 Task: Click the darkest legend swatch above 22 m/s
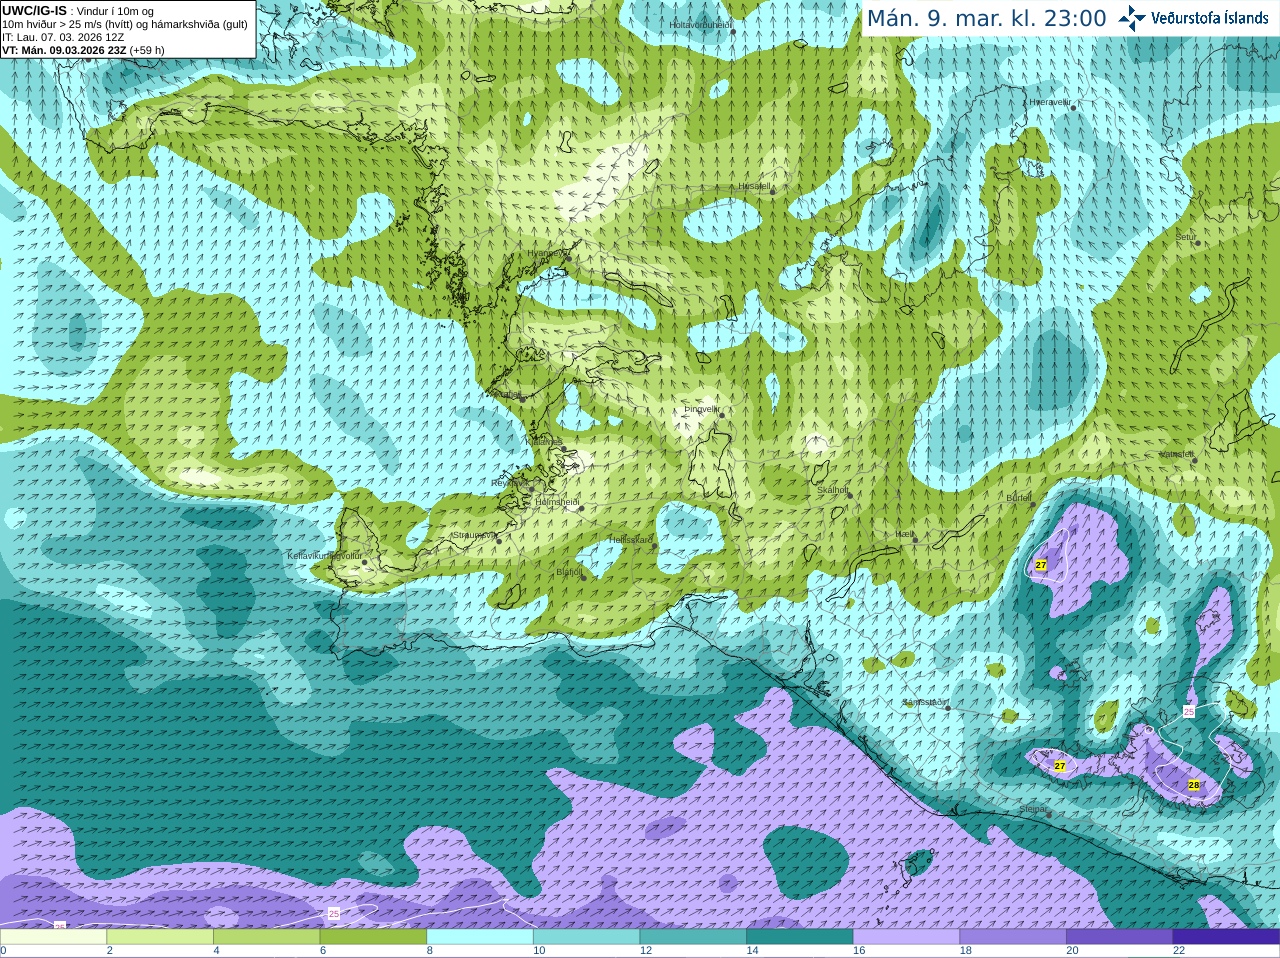[x=1226, y=937]
